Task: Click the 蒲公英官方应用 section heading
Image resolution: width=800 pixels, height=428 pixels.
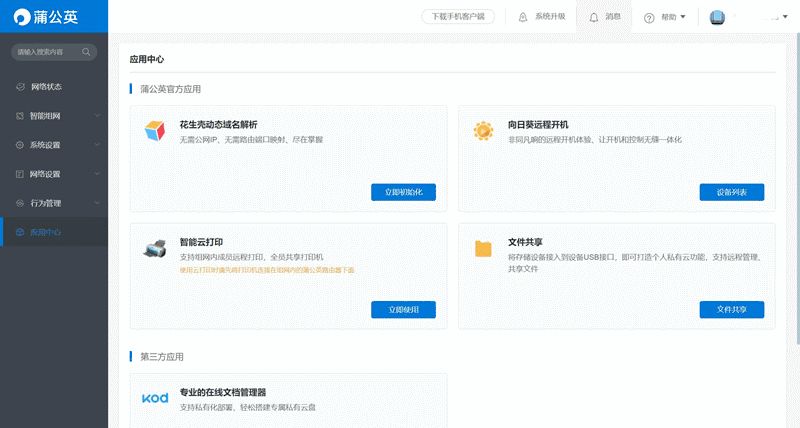Action: point(170,89)
